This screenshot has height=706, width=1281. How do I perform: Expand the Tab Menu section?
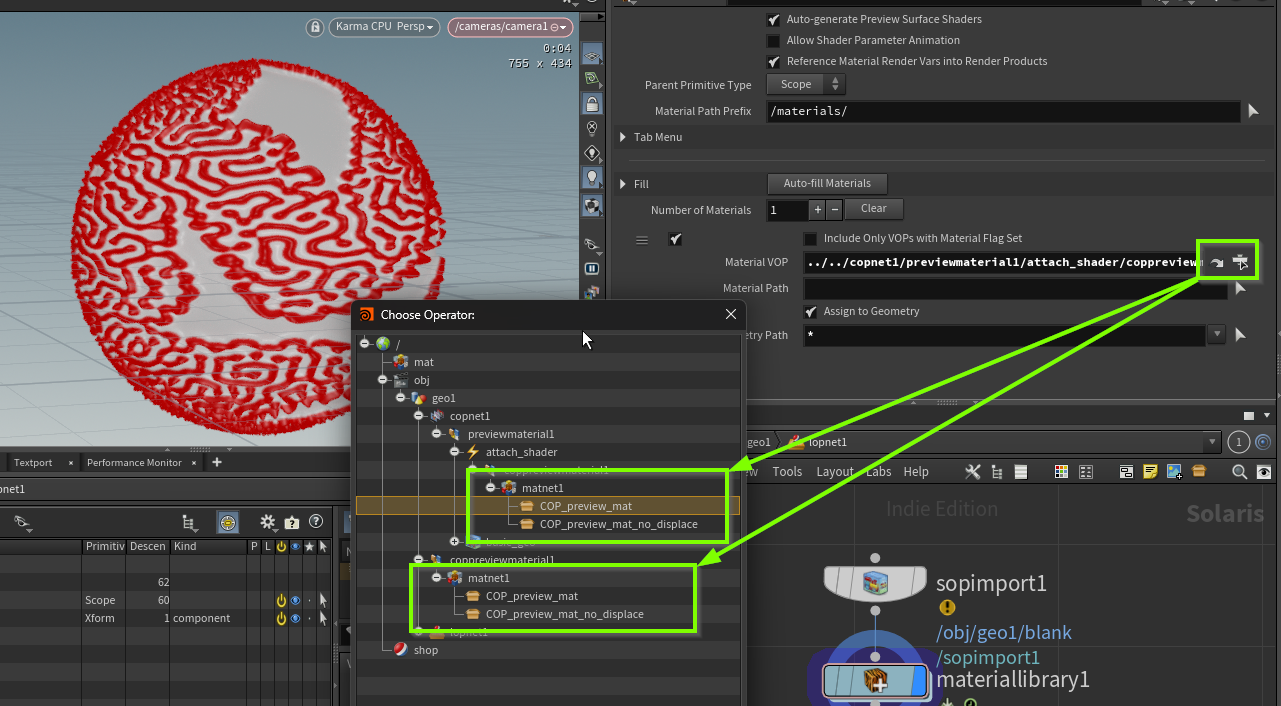click(624, 137)
